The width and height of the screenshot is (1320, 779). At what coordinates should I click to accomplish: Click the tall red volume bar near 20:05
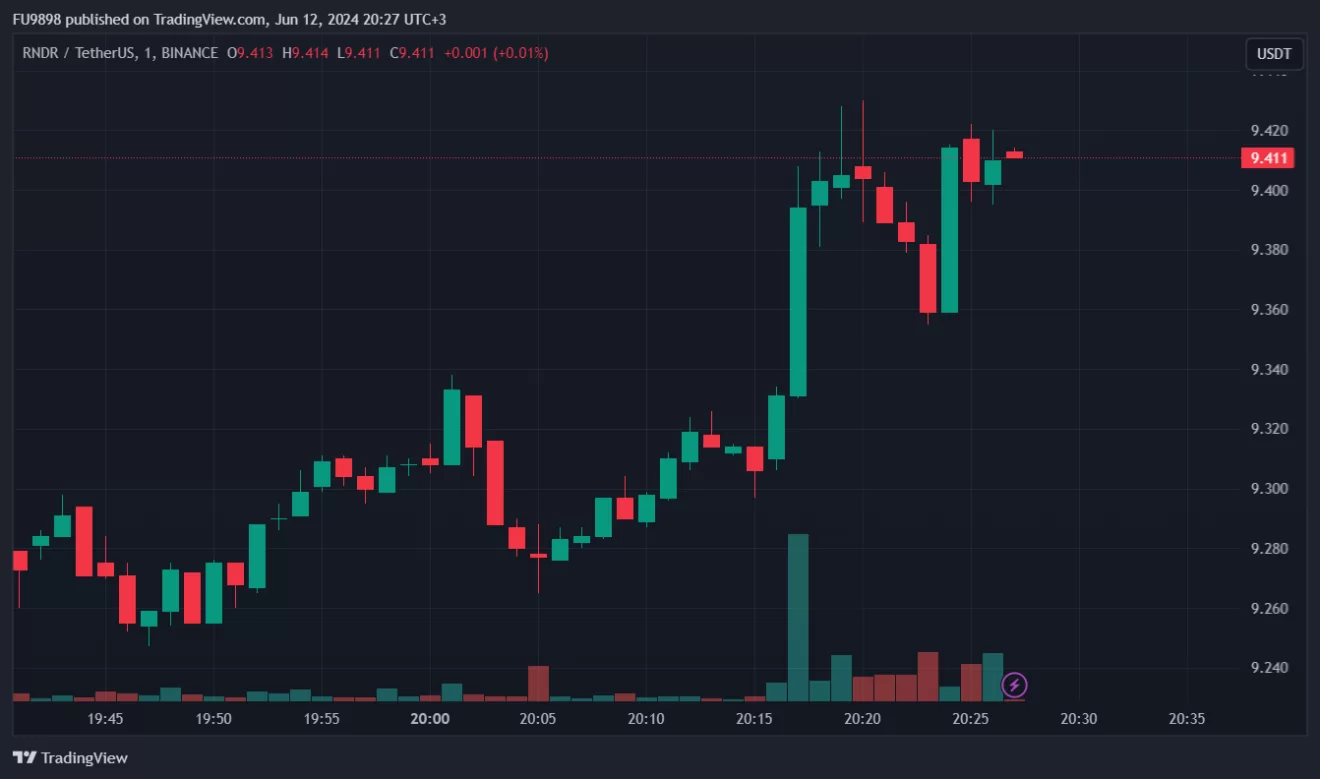click(538, 683)
